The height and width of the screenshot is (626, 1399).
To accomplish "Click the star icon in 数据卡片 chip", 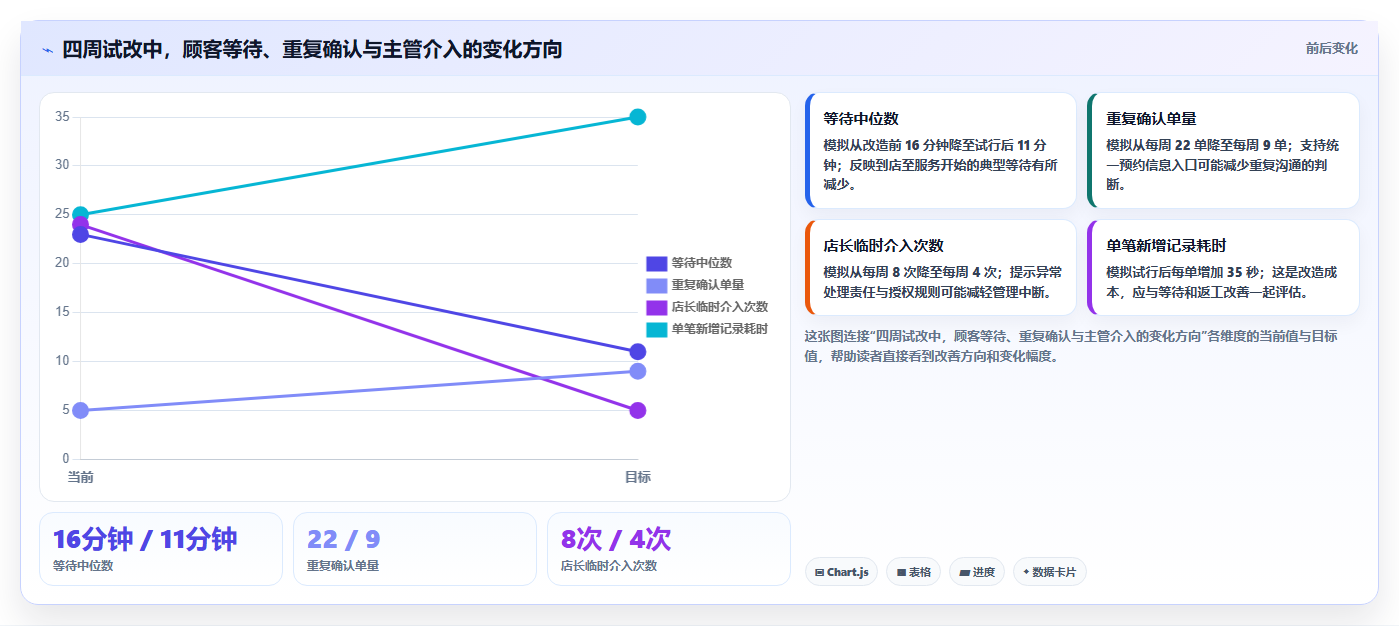I will click(1026, 573).
